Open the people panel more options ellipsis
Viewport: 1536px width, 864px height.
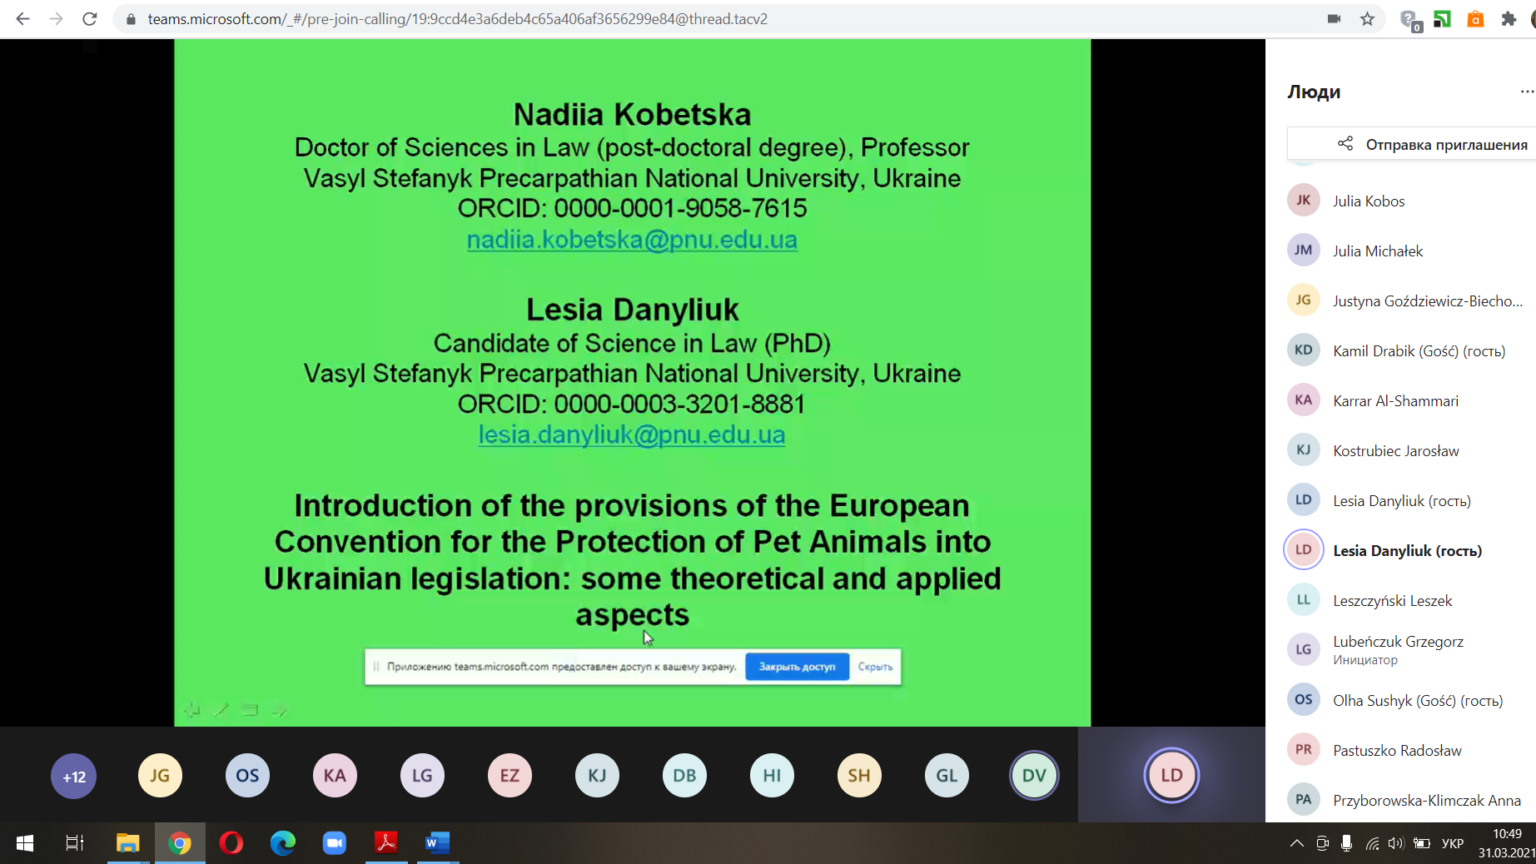1526,91
